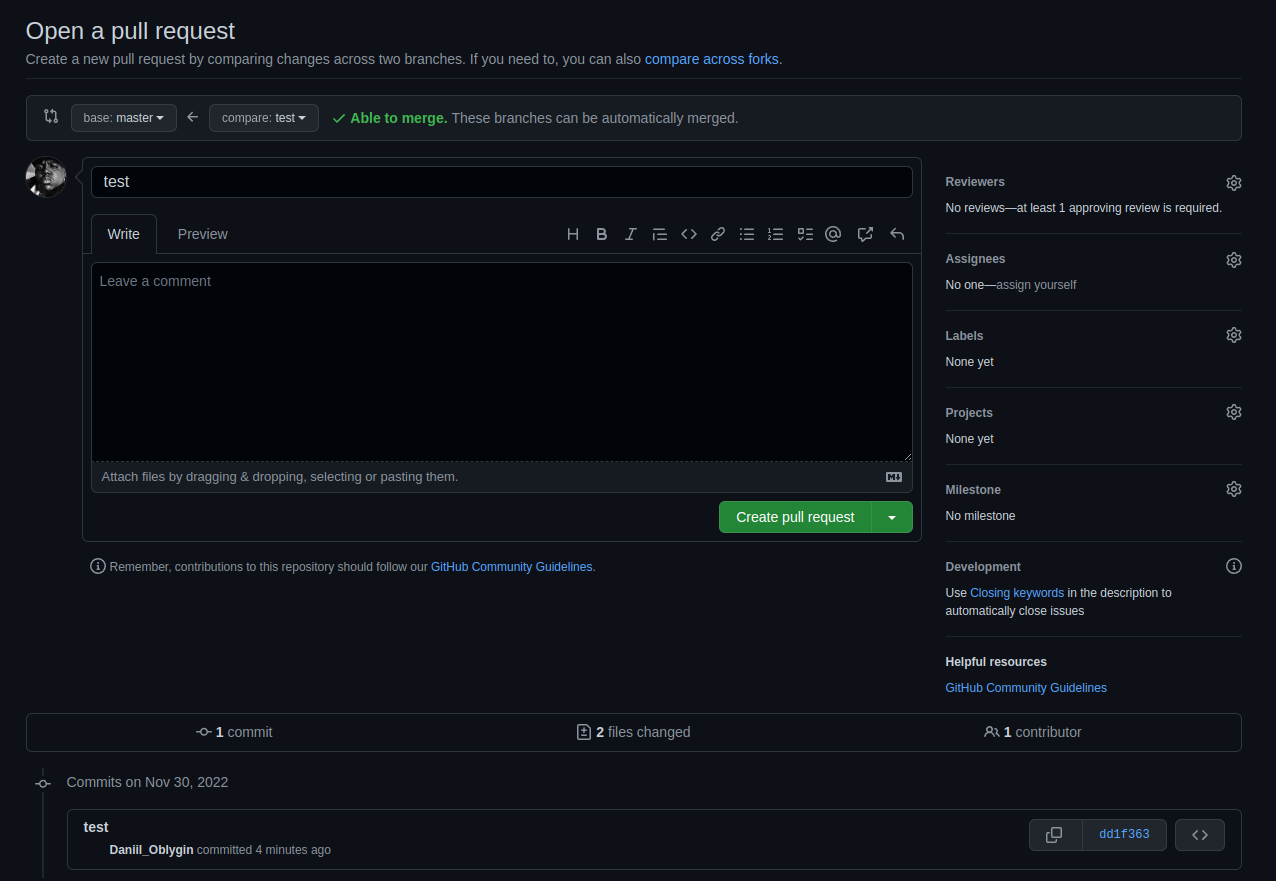The height and width of the screenshot is (881, 1276).
Task: Click the Reviewers heading
Action: tap(975, 182)
